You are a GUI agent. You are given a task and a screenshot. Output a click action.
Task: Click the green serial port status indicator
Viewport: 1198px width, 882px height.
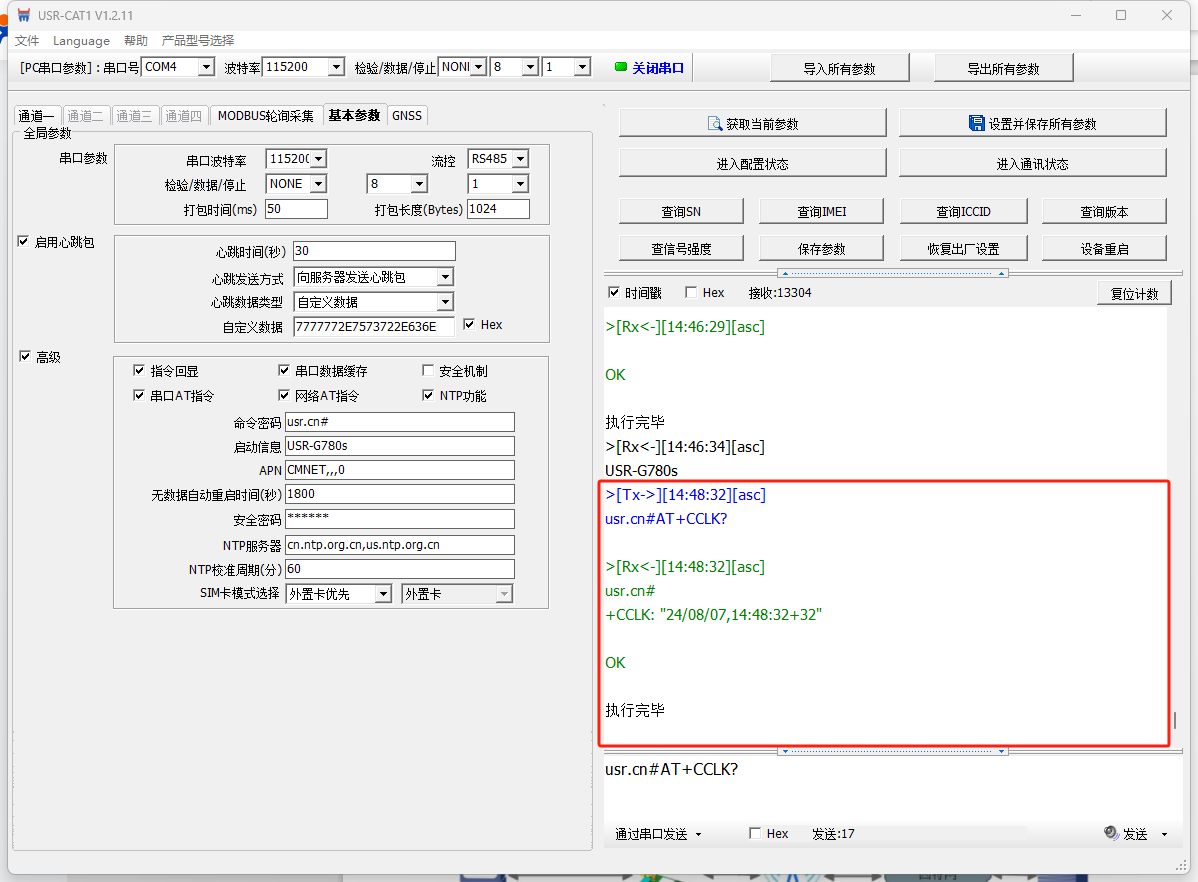[621, 67]
